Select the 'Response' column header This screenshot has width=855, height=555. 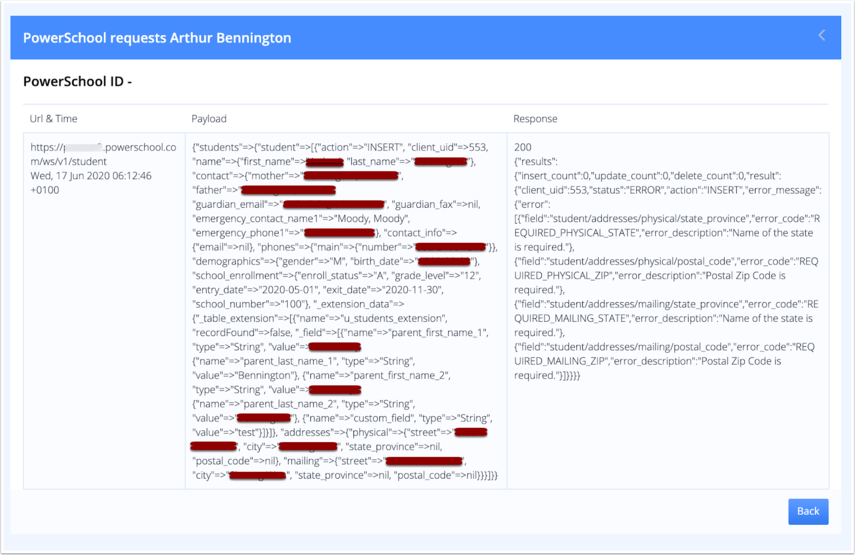pos(535,118)
